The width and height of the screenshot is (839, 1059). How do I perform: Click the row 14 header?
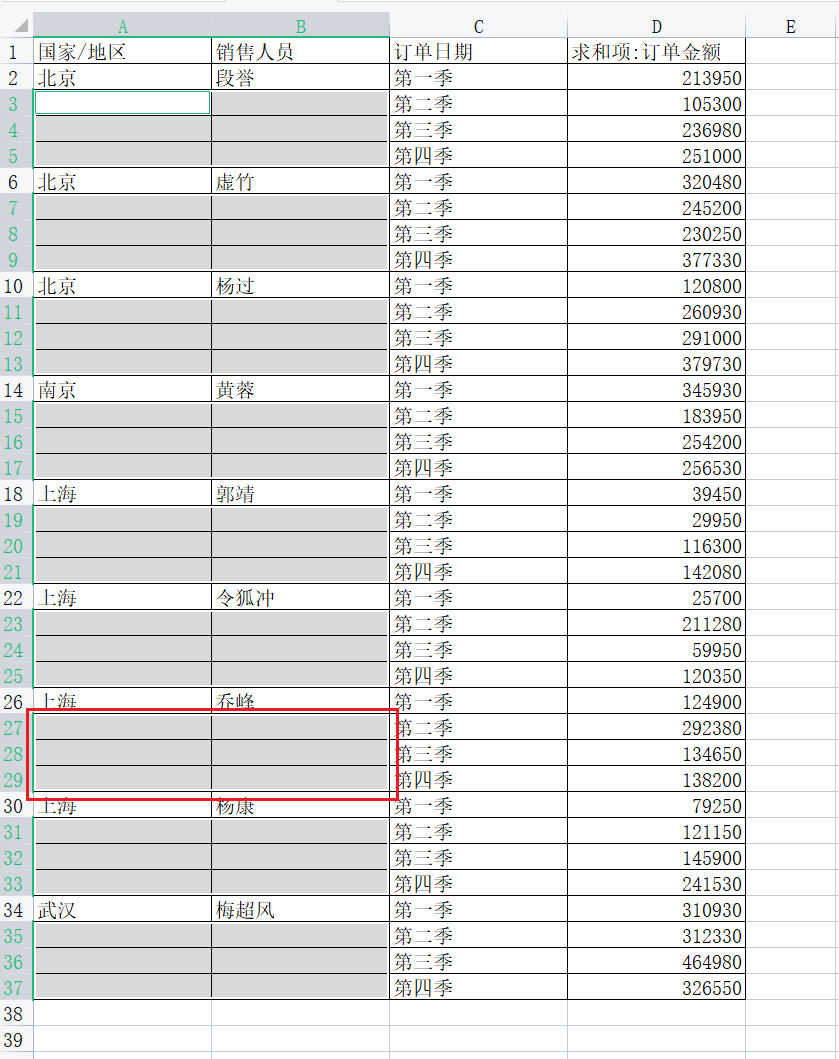pyautogui.click(x=15, y=390)
